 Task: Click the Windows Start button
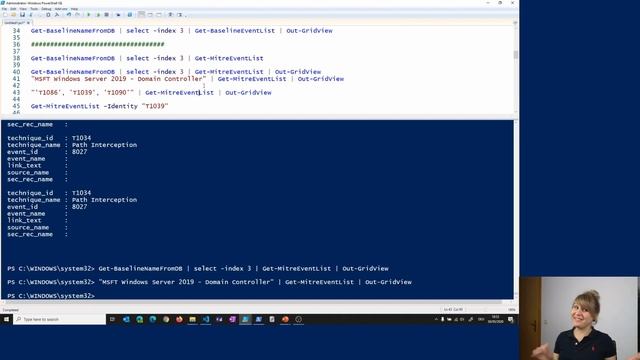click(x=6, y=319)
